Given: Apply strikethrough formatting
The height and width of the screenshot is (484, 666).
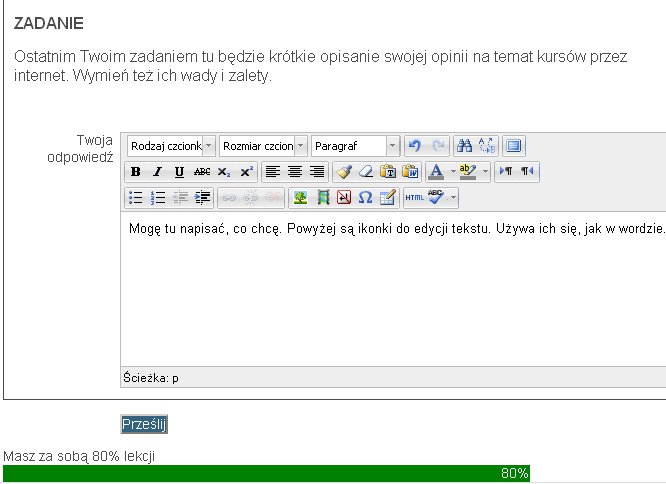Looking at the screenshot, I should [x=202, y=172].
